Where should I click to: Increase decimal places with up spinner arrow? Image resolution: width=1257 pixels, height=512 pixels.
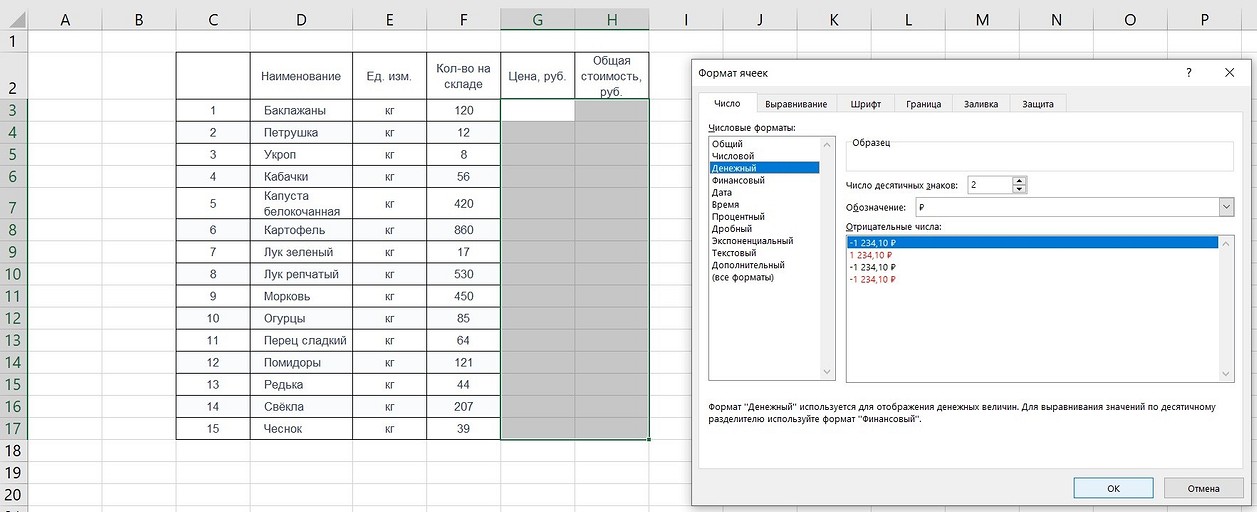(x=1019, y=181)
